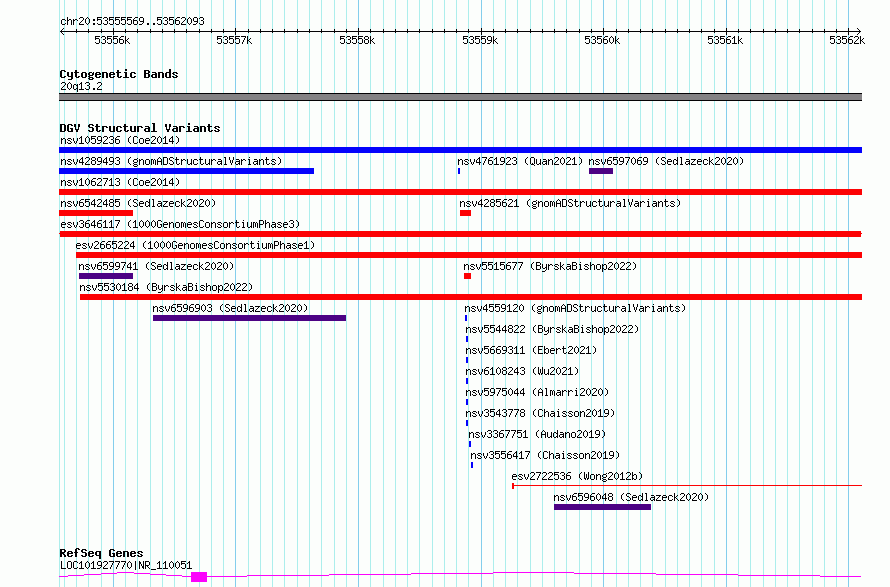Screen dimensions: 890x587
Task: Click nsv4285621 (gnomADStructuralVariants) label
Action: click(x=570, y=203)
